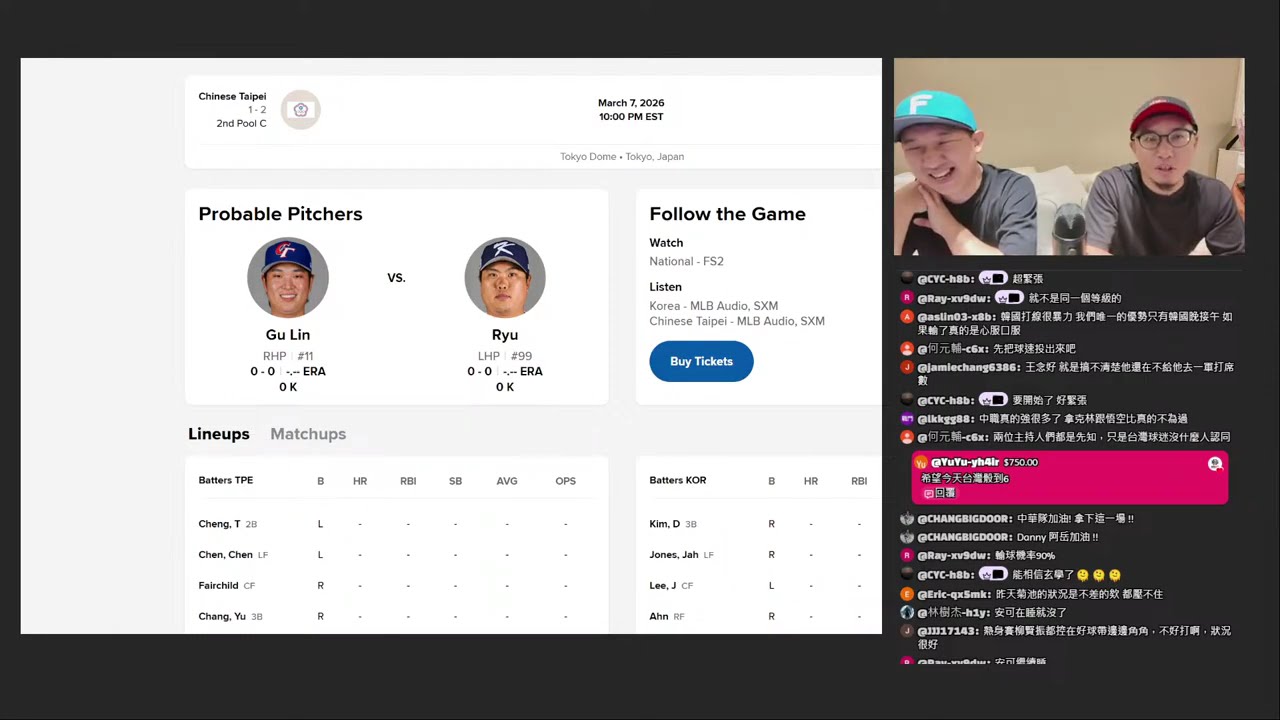This screenshot has width=1280, height=720.
Task: Click the '2nd Pool C' standing text
Action: 241,124
